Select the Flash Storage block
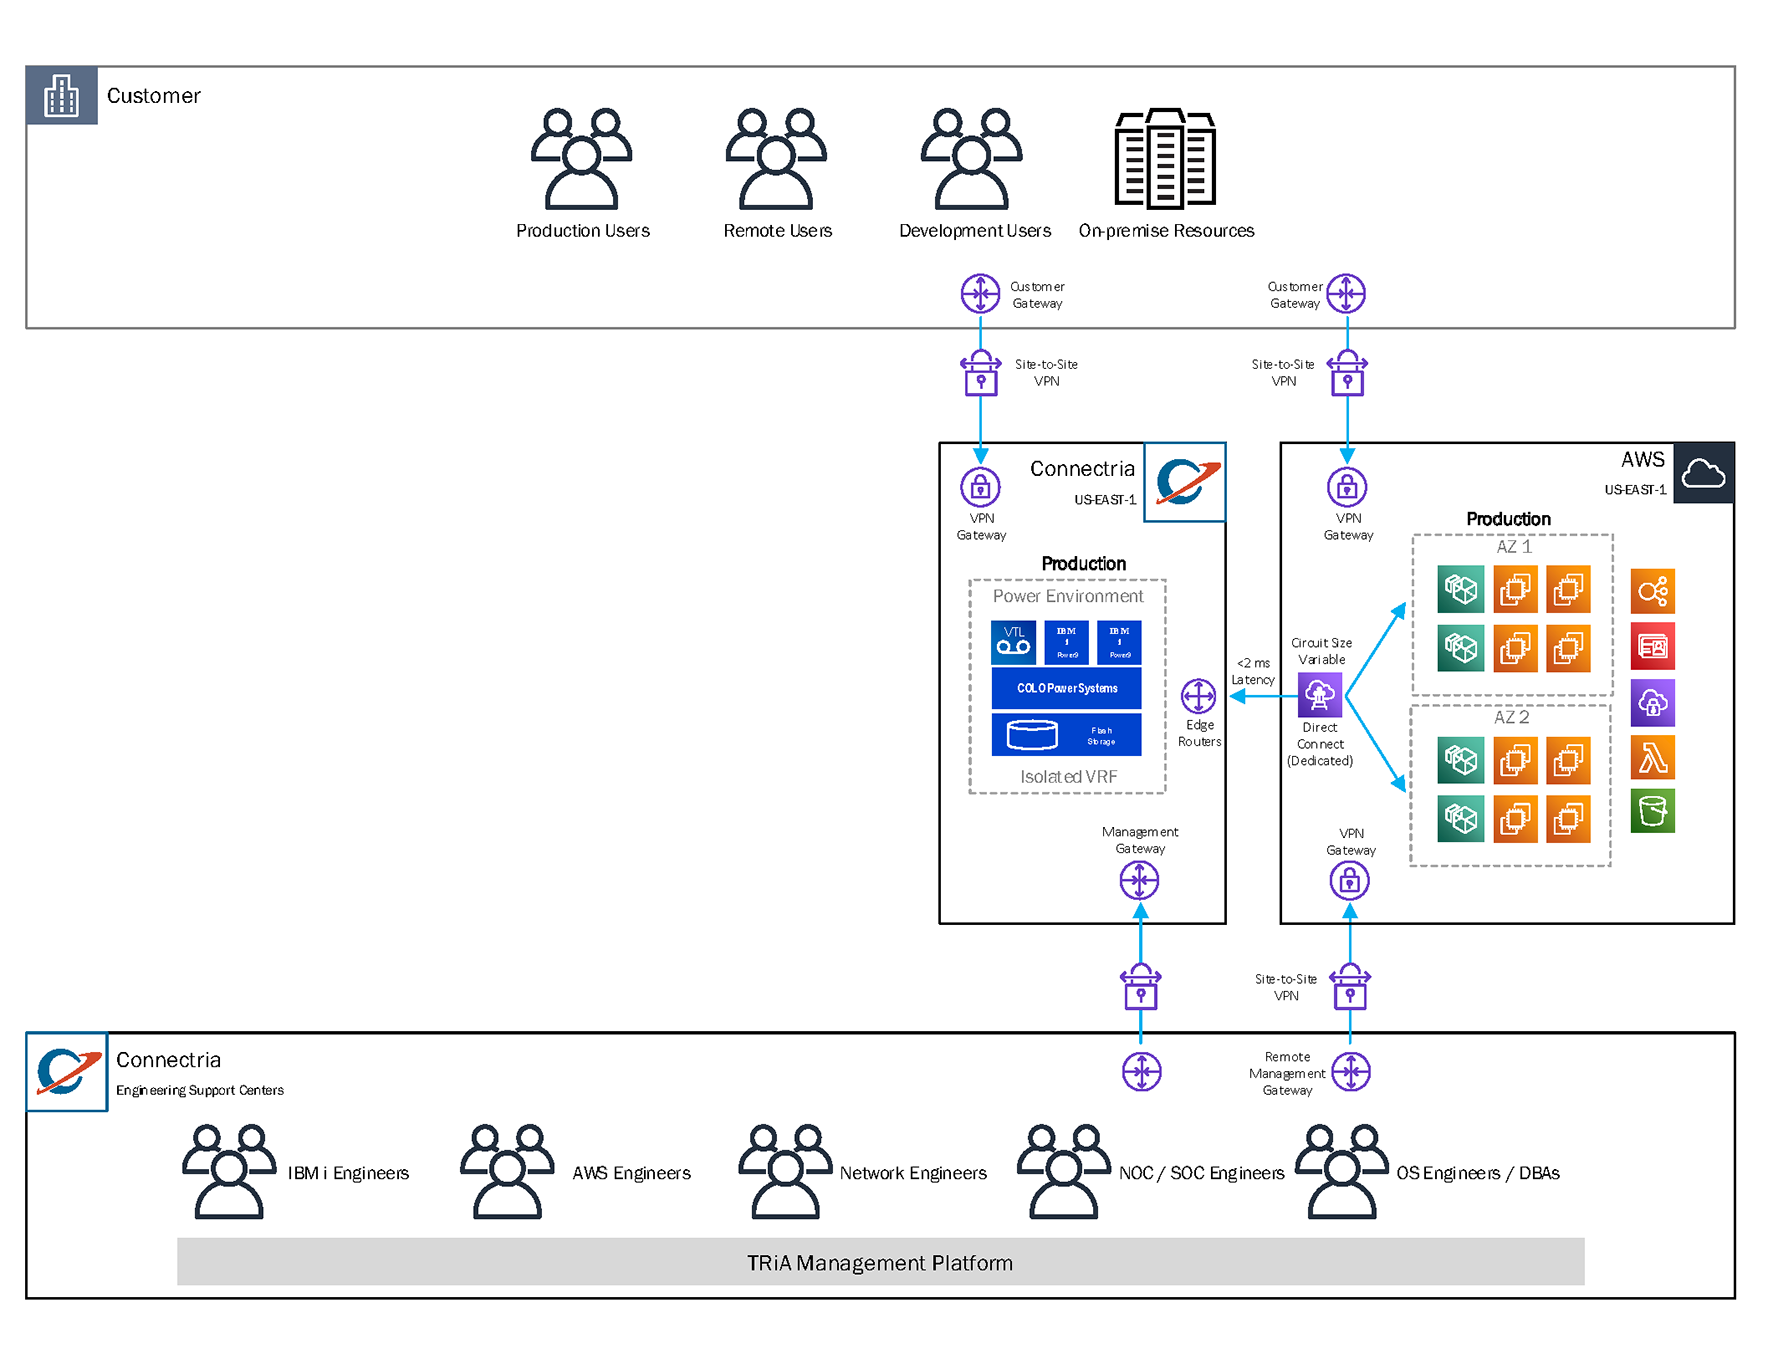Viewport: 1768px width, 1369px height. click(1066, 734)
